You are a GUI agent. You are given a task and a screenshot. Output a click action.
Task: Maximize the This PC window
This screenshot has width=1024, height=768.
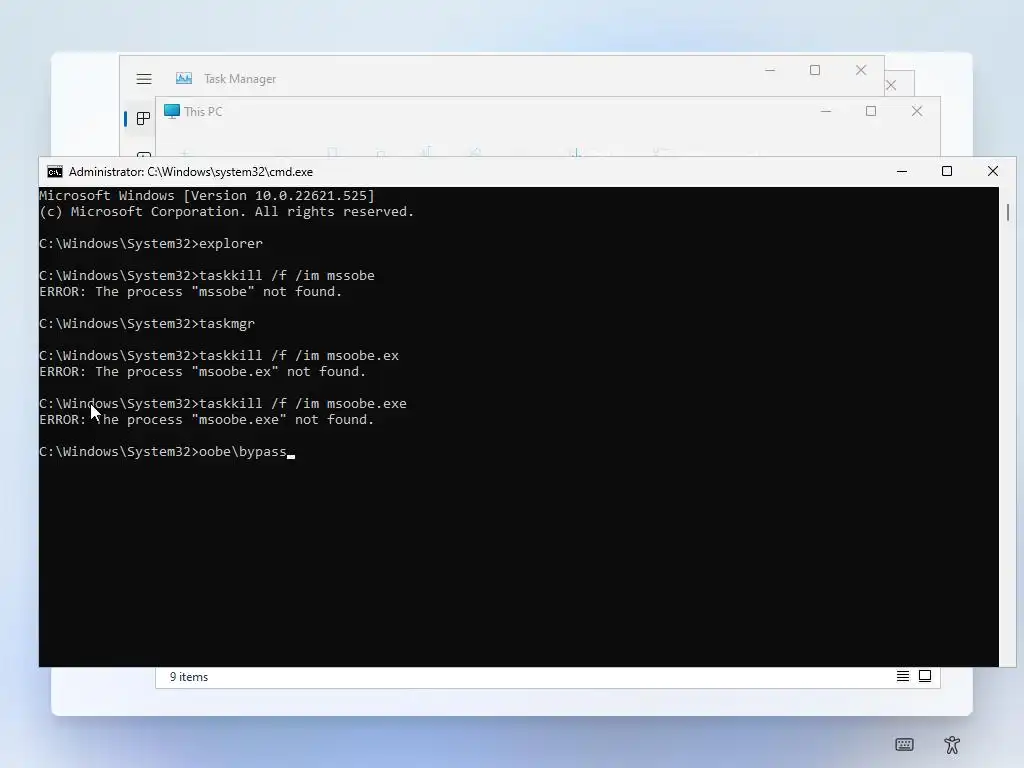click(871, 112)
